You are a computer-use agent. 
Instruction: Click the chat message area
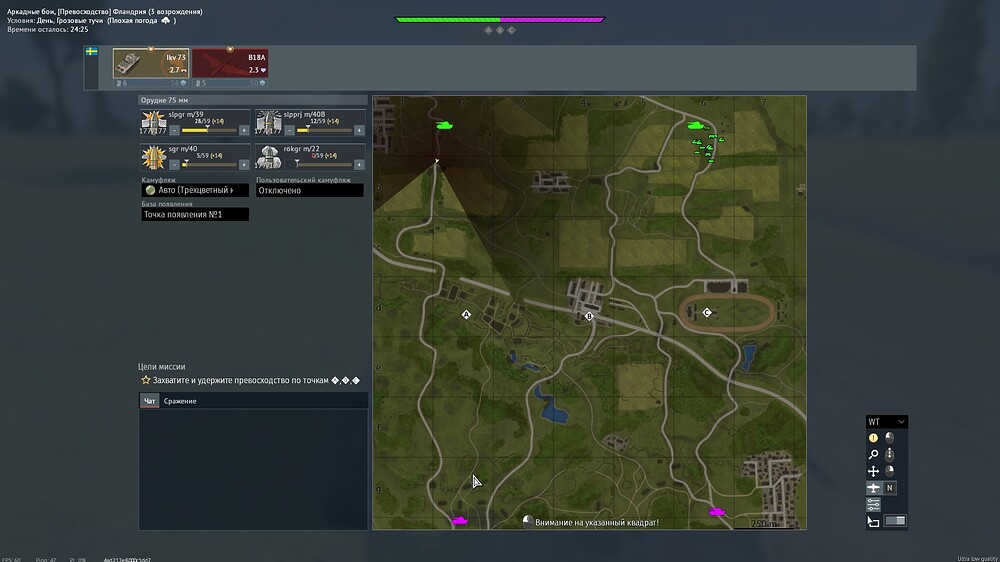point(253,469)
